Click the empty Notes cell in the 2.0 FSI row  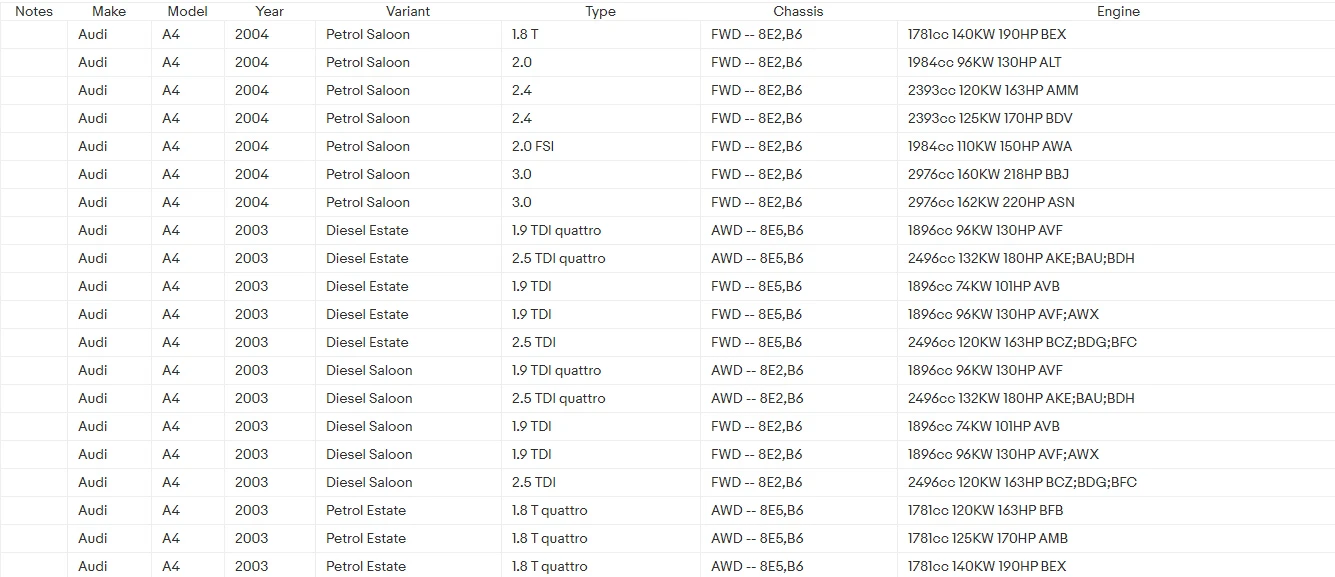point(34,146)
